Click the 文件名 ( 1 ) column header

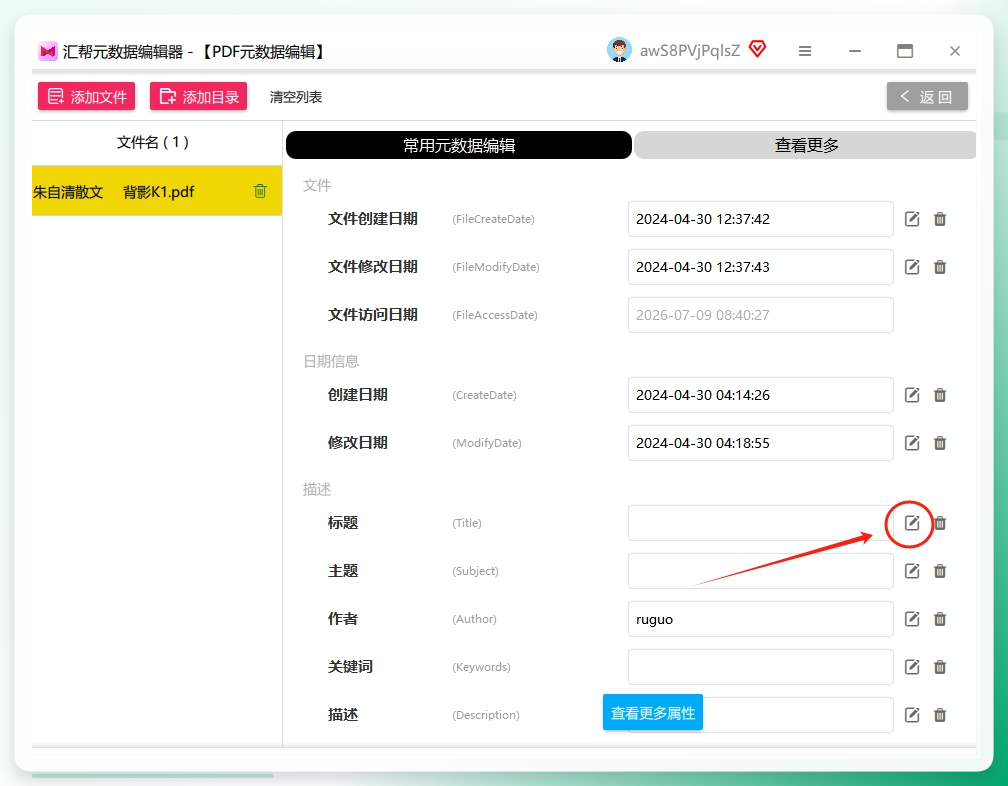pos(153,142)
